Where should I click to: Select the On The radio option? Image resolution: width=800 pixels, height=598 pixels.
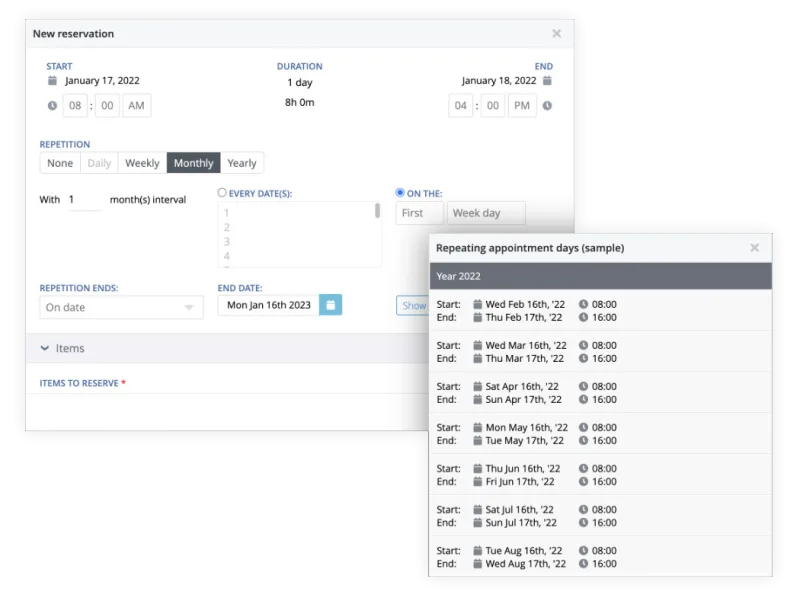[x=400, y=193]
